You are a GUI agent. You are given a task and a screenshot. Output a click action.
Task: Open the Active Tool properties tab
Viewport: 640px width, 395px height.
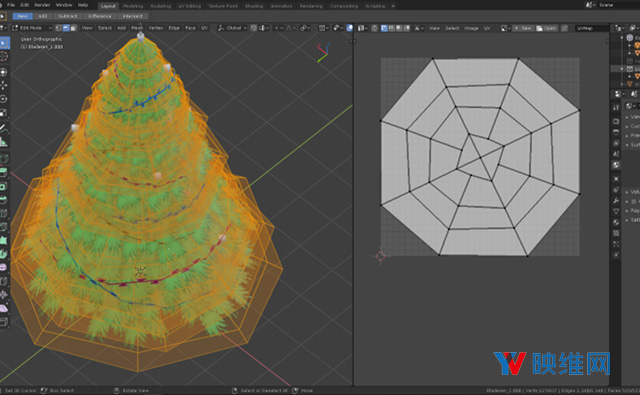[x=616, y=107]
